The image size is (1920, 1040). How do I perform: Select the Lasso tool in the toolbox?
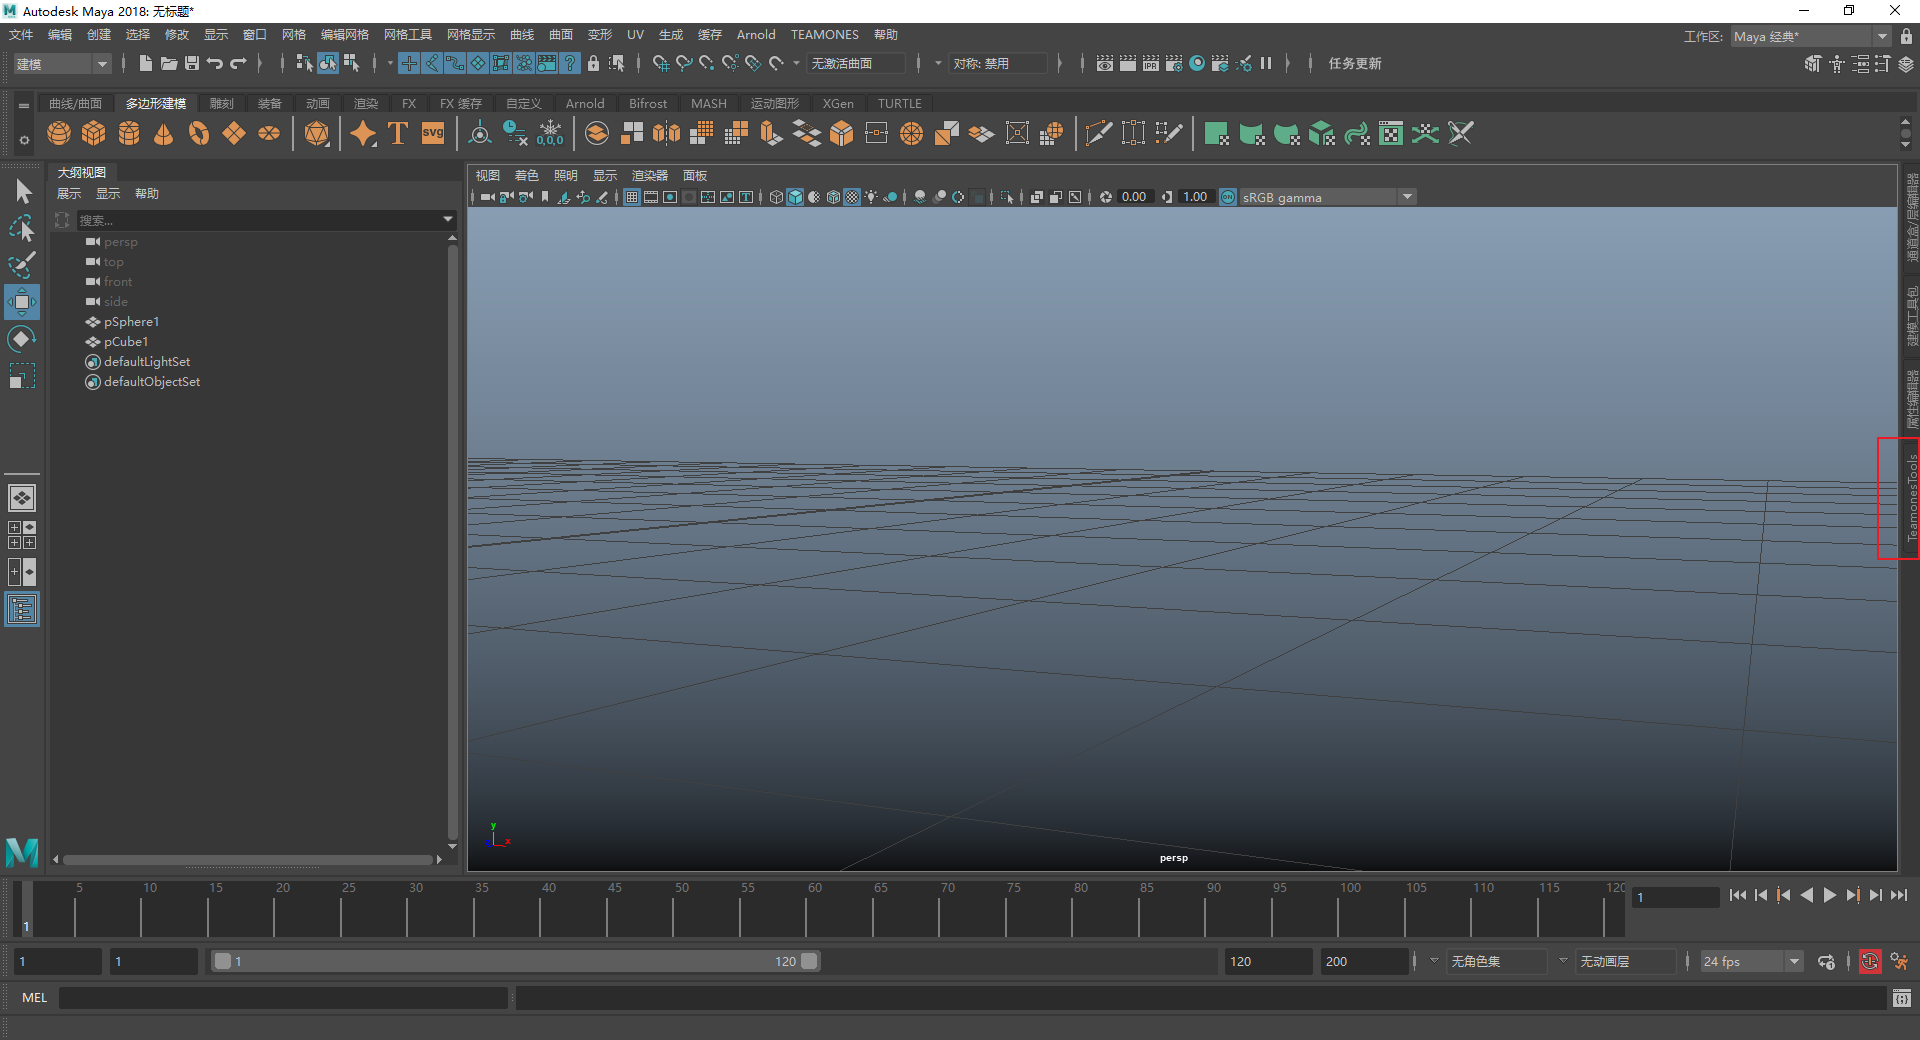[x=22, y=228]
